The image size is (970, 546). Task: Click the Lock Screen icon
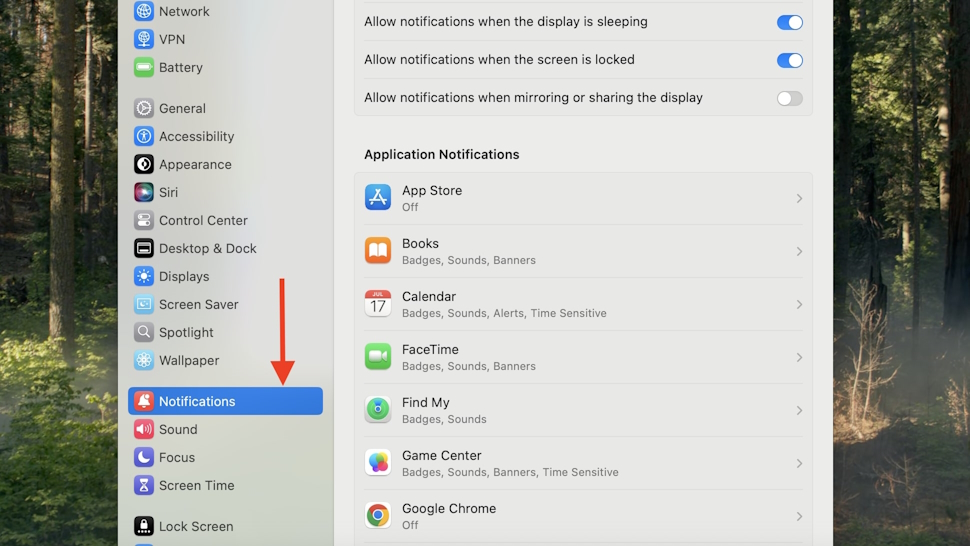coord(144,526)
